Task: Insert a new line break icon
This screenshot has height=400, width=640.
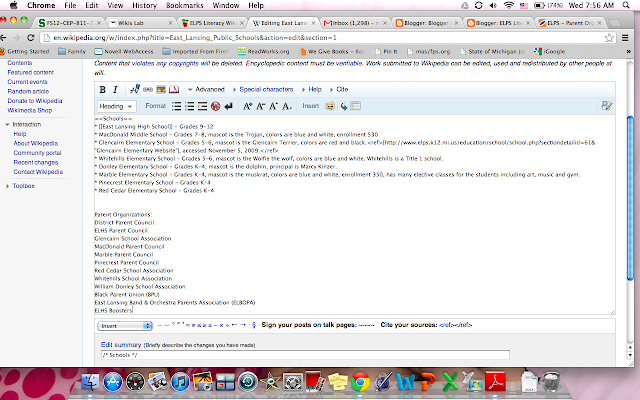Action: (229, 106)
